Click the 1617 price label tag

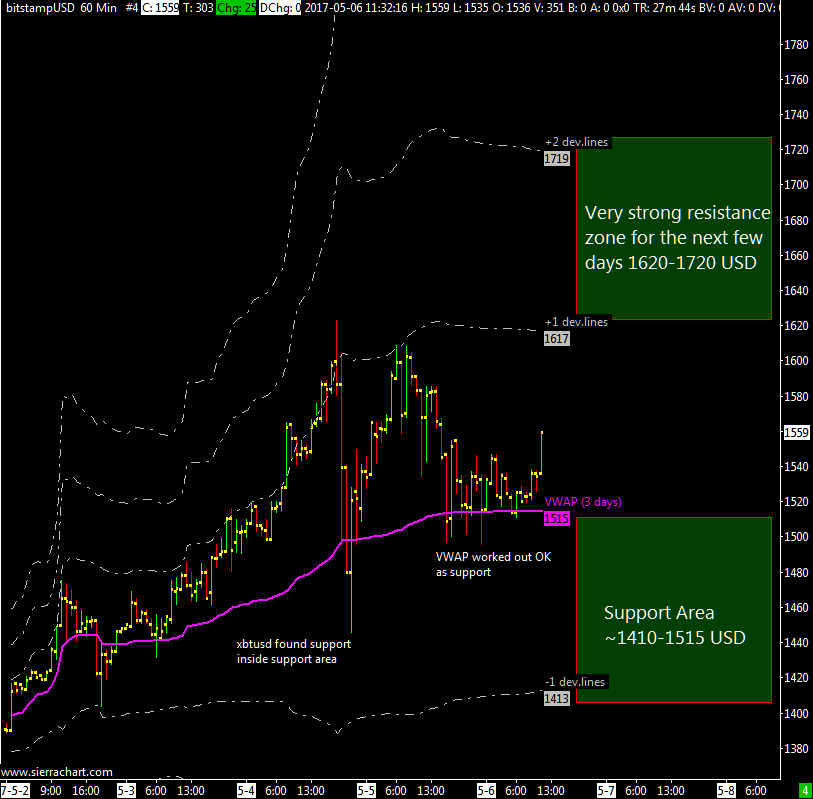[x=557, y=339]
